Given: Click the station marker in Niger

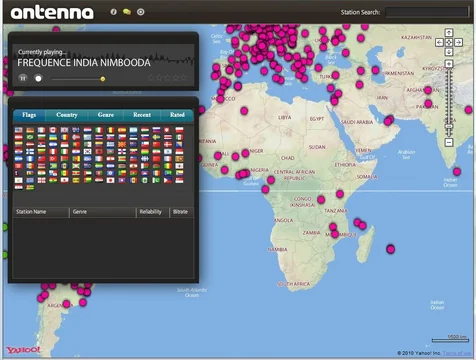Looking at the screenshot, I should (x=245, y=153).
